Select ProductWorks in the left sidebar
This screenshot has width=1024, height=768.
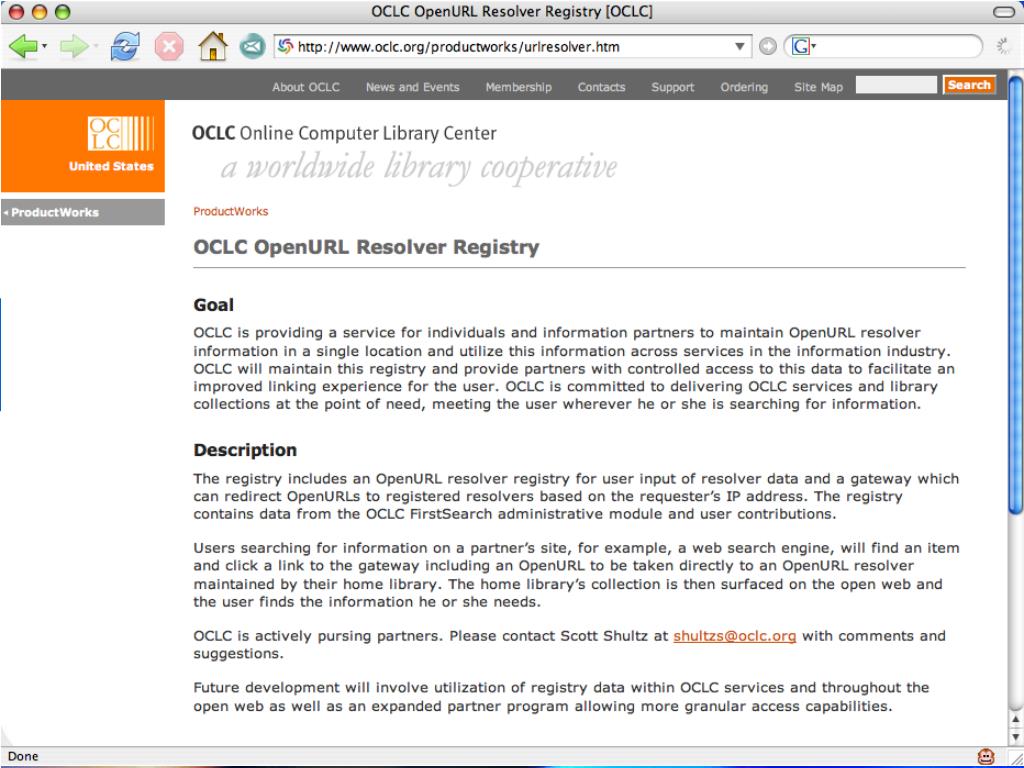pos(83,212)
